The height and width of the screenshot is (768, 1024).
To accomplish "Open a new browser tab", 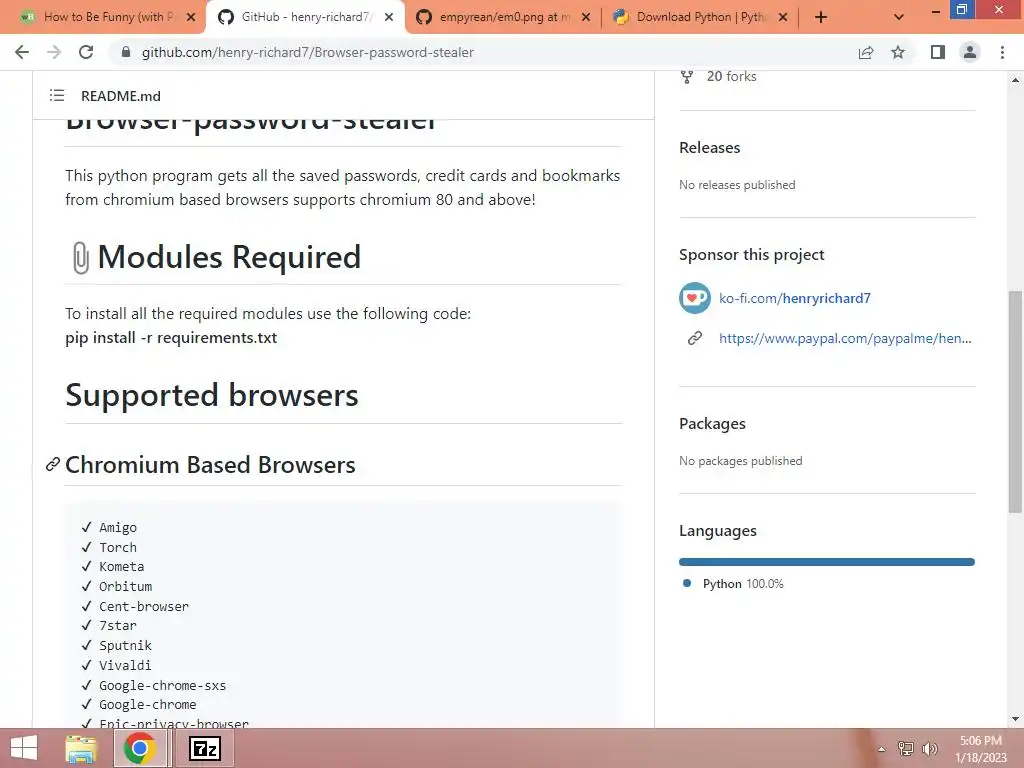I will pos(821,17).
